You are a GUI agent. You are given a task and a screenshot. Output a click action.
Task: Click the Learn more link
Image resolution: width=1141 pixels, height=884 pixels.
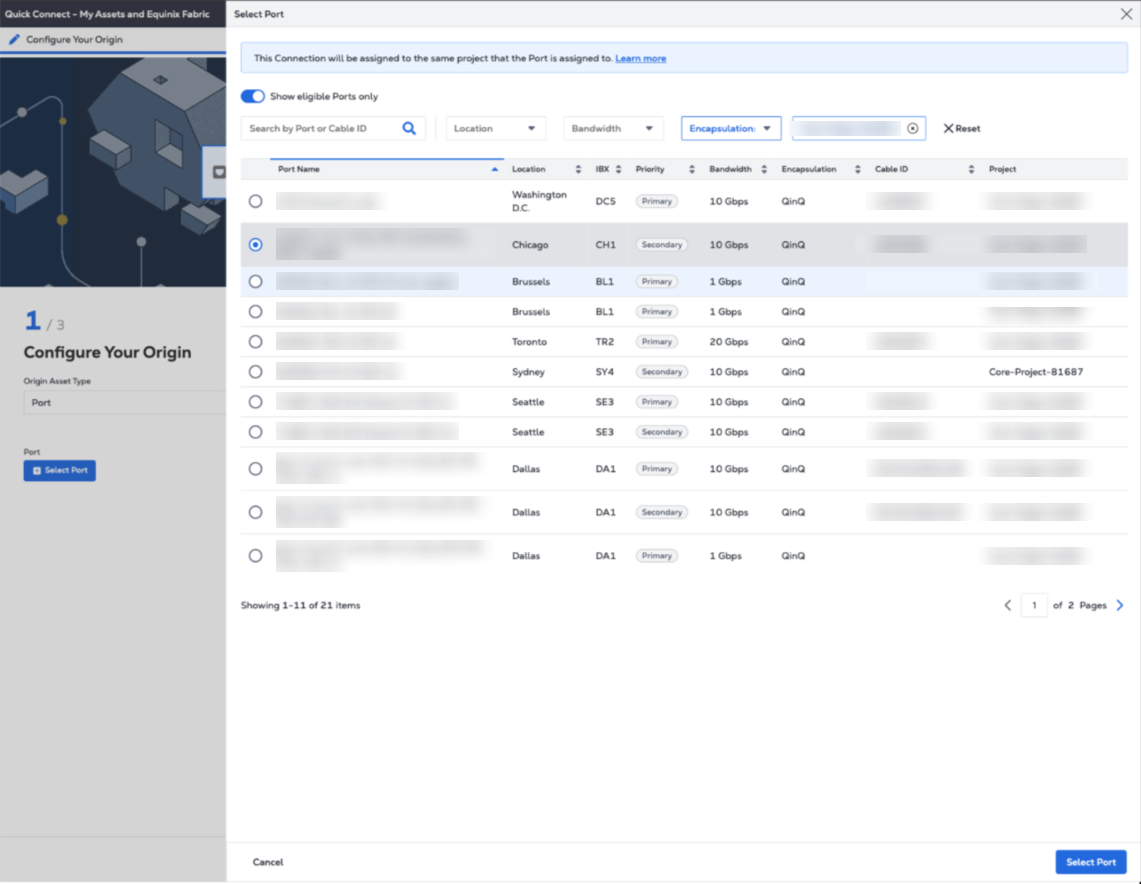pos(640,58)
